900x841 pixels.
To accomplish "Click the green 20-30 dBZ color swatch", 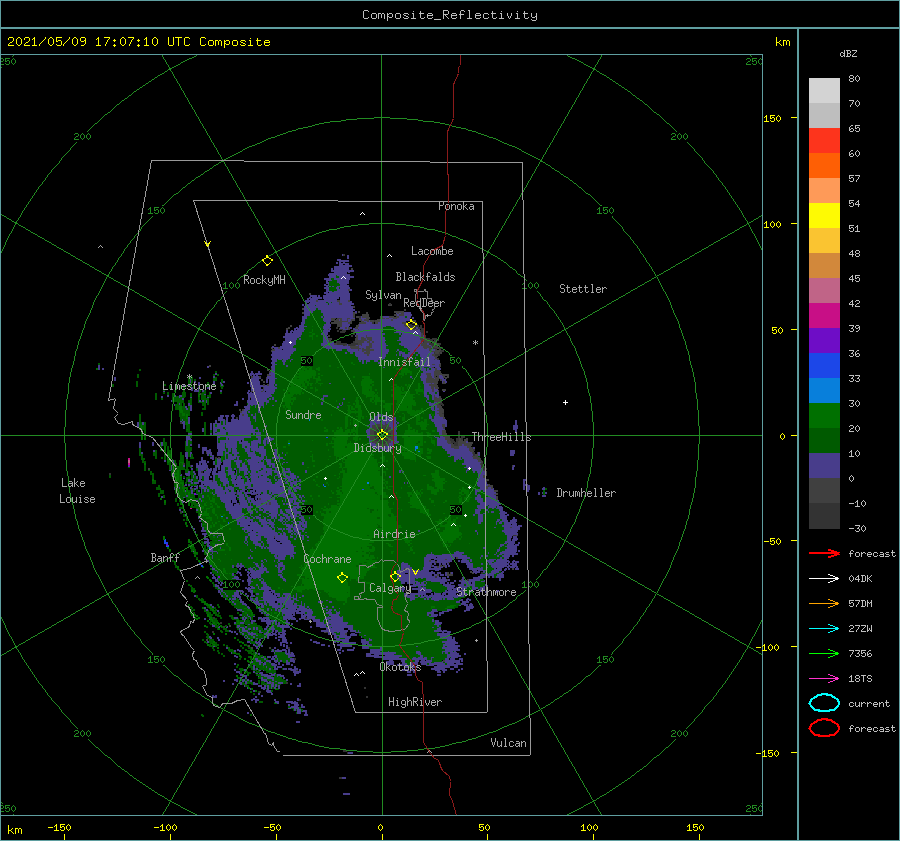I will [824, 416].
